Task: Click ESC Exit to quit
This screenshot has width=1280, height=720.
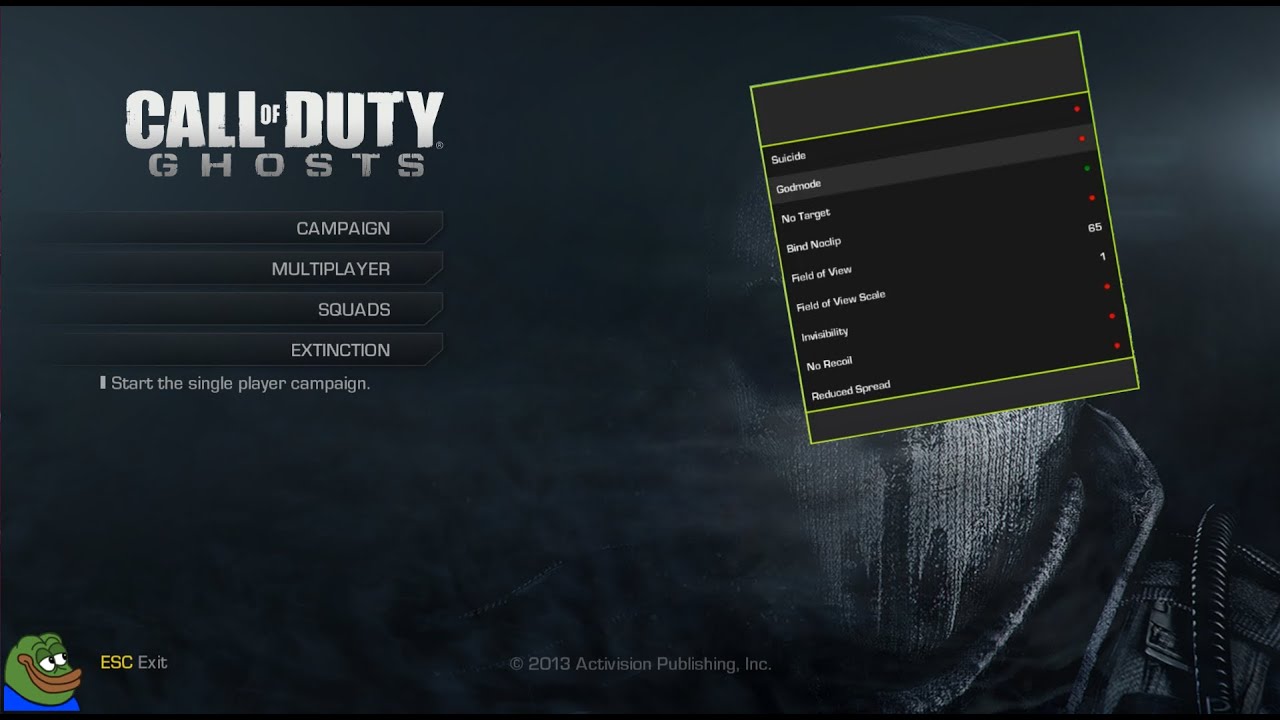Action: (134, 662)
